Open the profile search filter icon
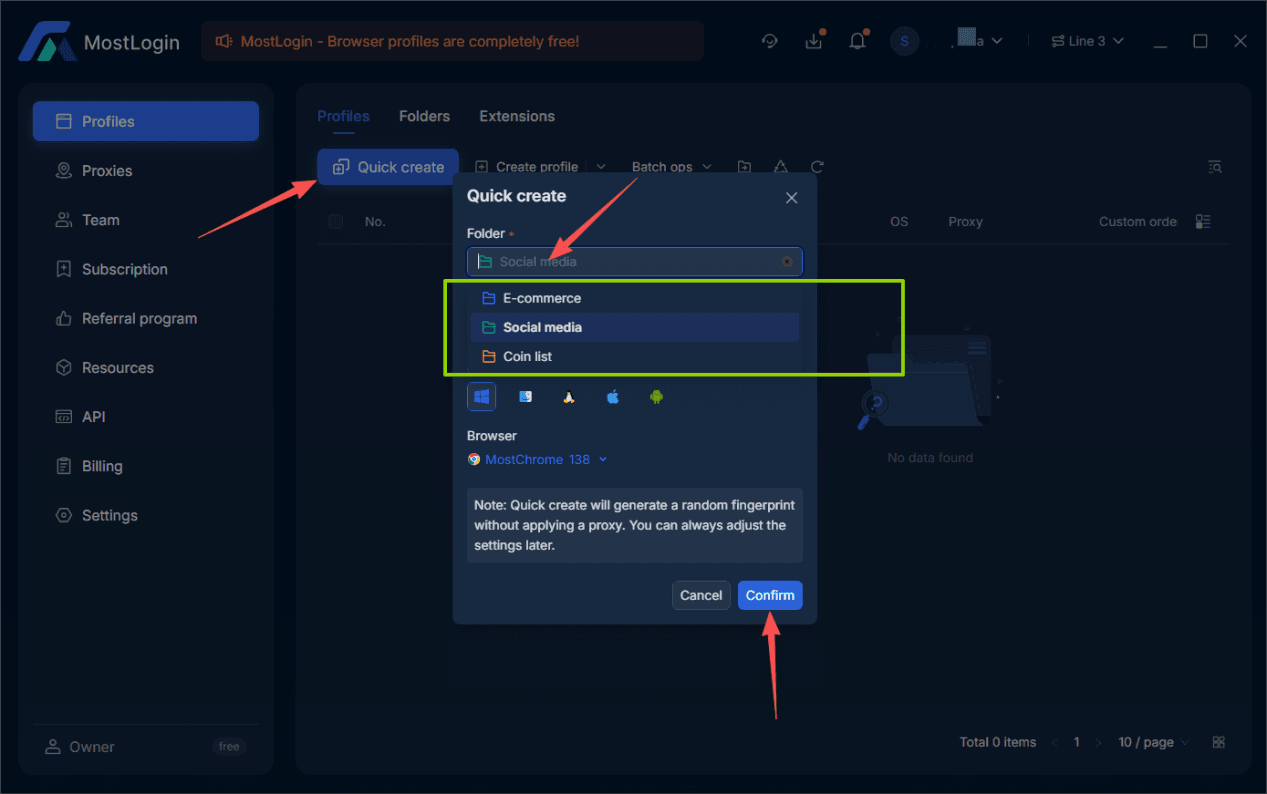1267x794 pixels. (x=1214, y=167)
